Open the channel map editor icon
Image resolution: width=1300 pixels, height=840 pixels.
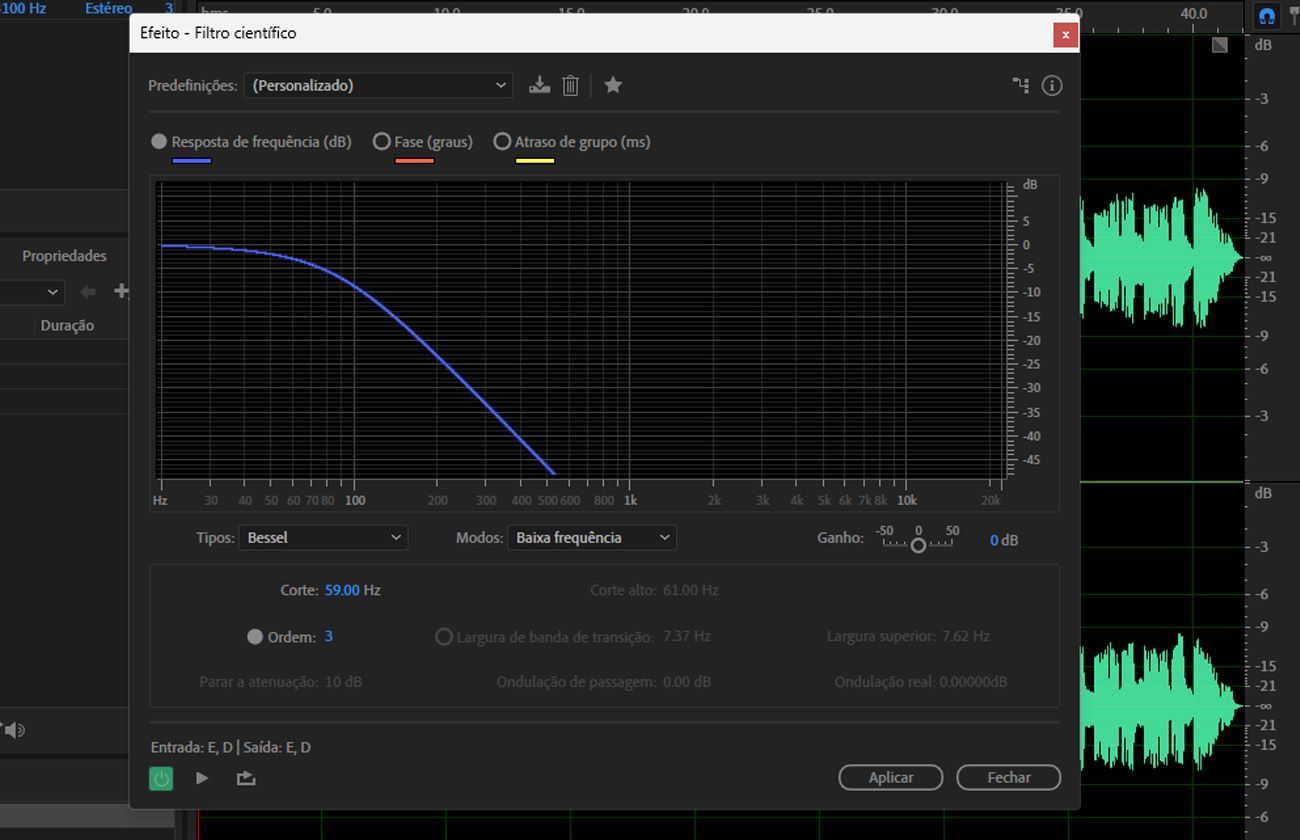1020,85
